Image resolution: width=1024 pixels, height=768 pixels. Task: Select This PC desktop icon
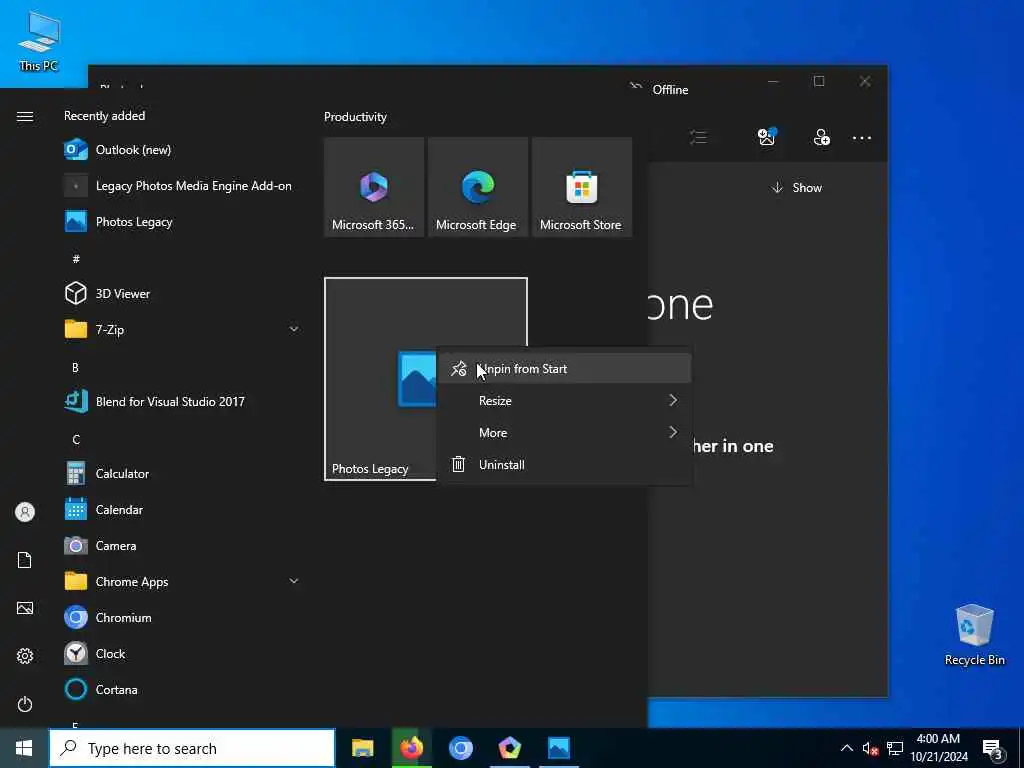[x=39, y=41]
